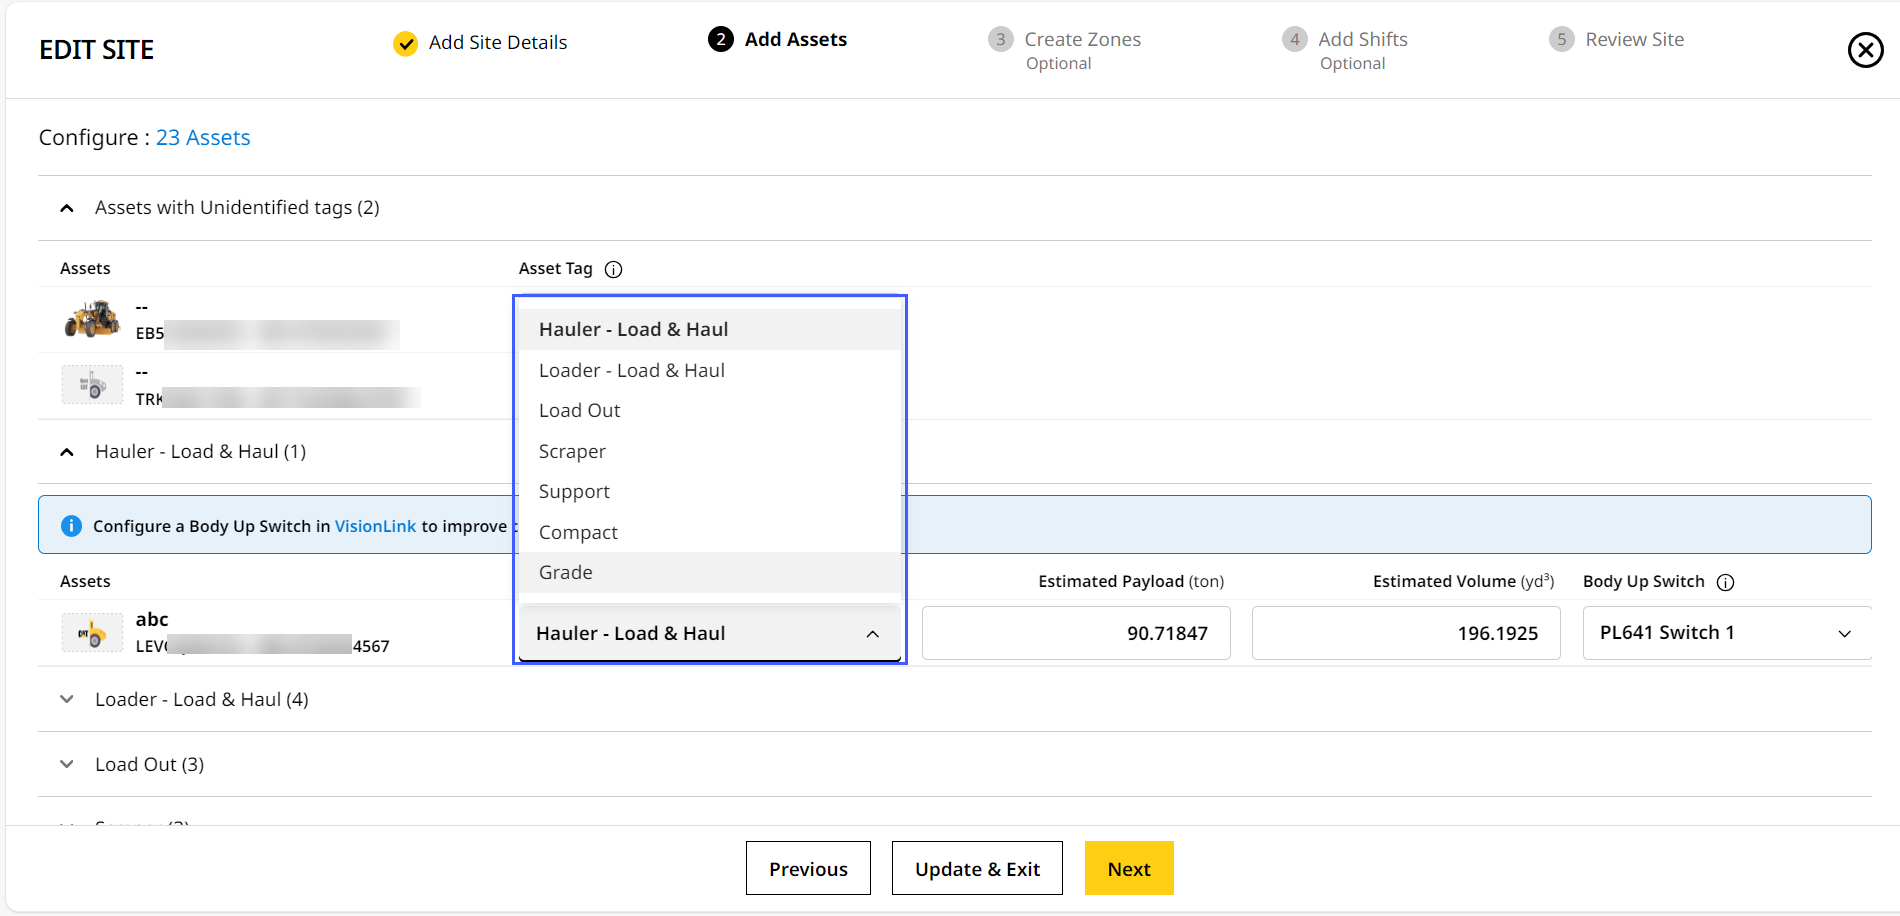Image resolution: width=1900 pixels, height=916 pixels.
Task: Click the Update & Exit button
Action: (977, 868)
